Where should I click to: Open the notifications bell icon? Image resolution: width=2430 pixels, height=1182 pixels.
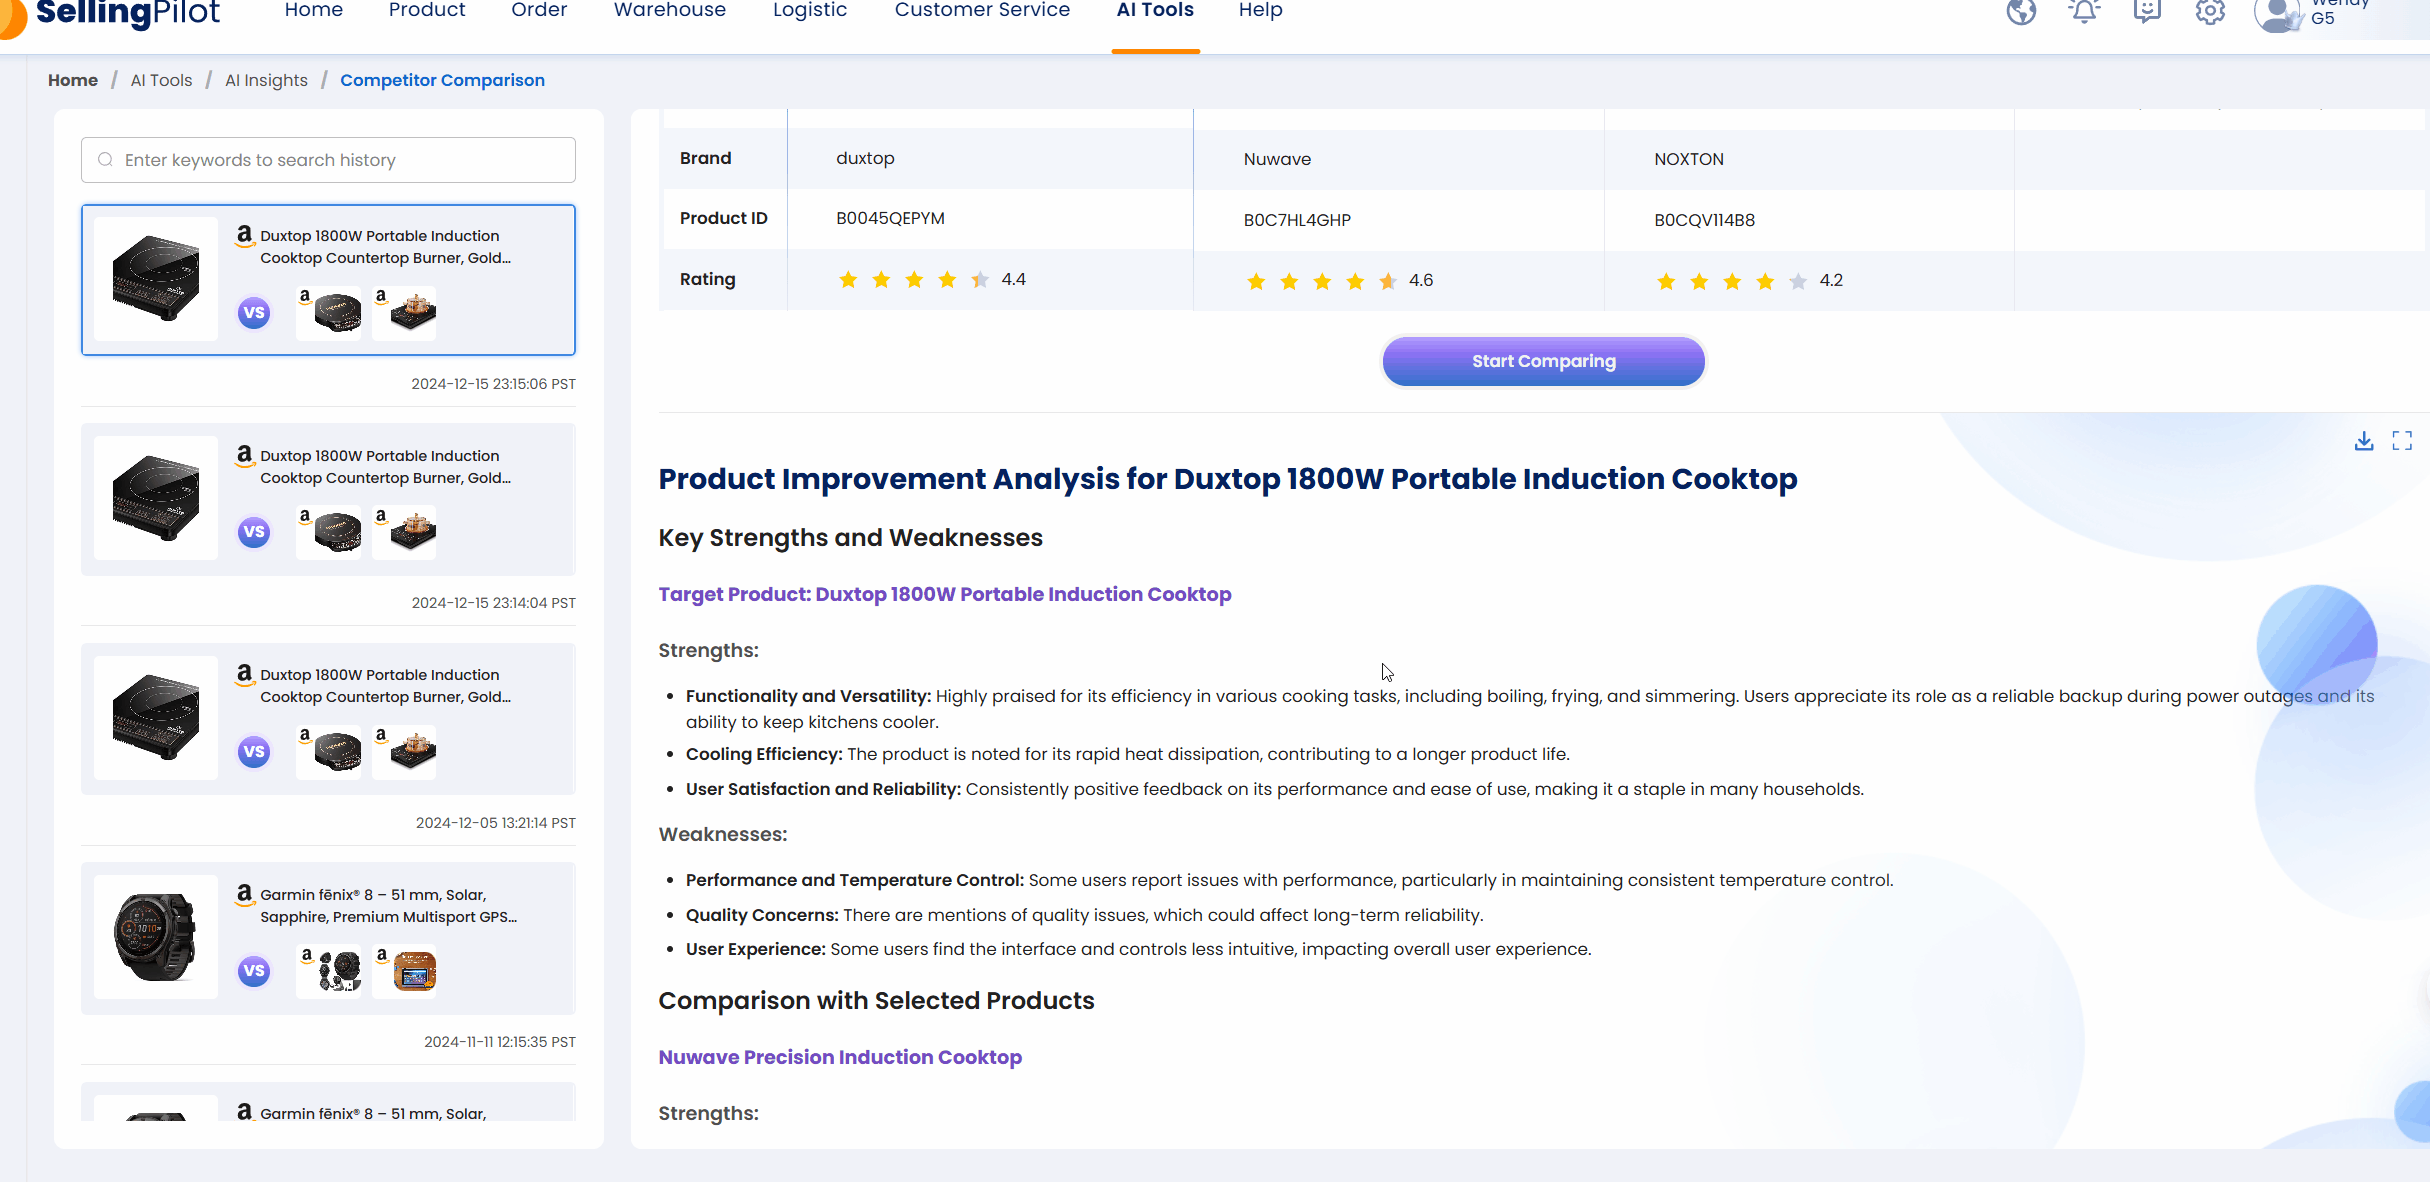click(x=2084, y=12)
